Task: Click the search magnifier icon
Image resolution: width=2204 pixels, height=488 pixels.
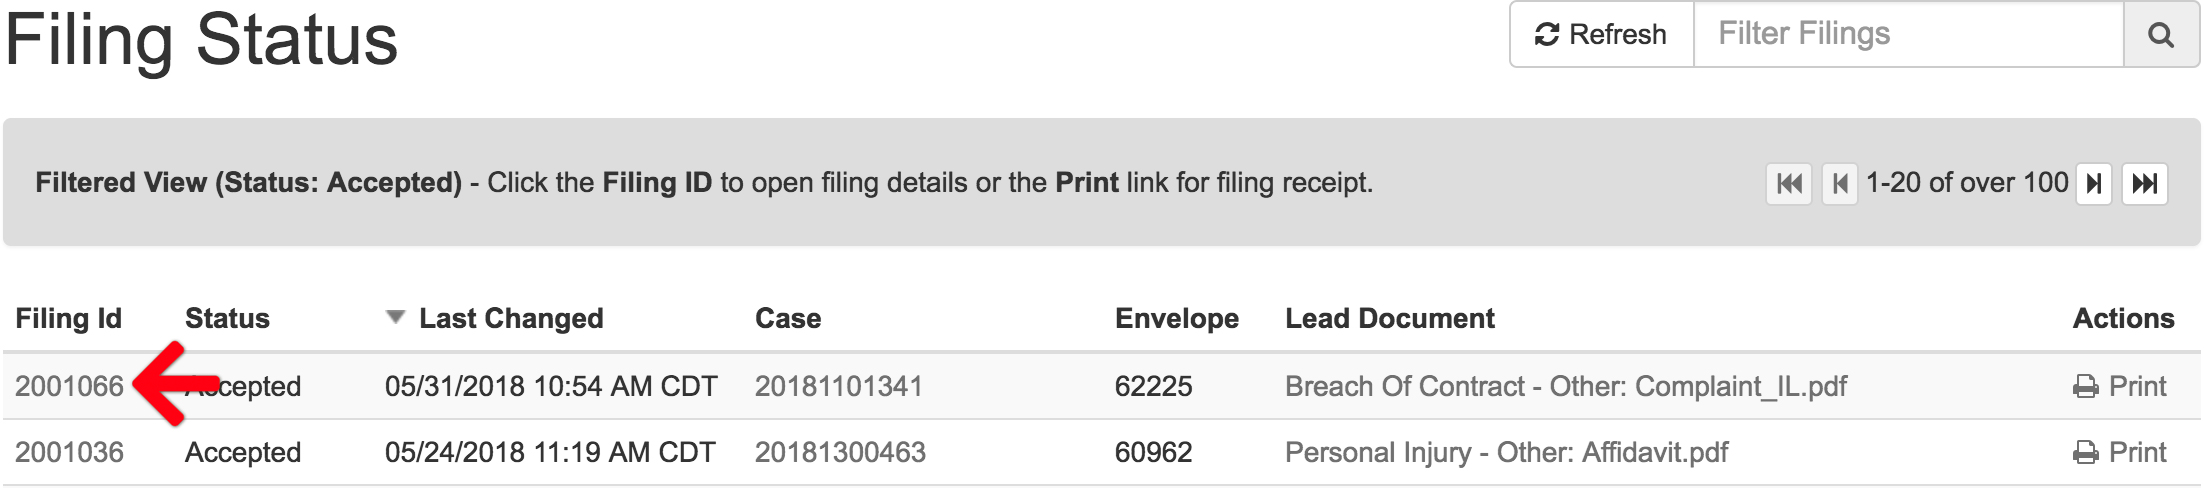Action: [x=2161, y=35]
